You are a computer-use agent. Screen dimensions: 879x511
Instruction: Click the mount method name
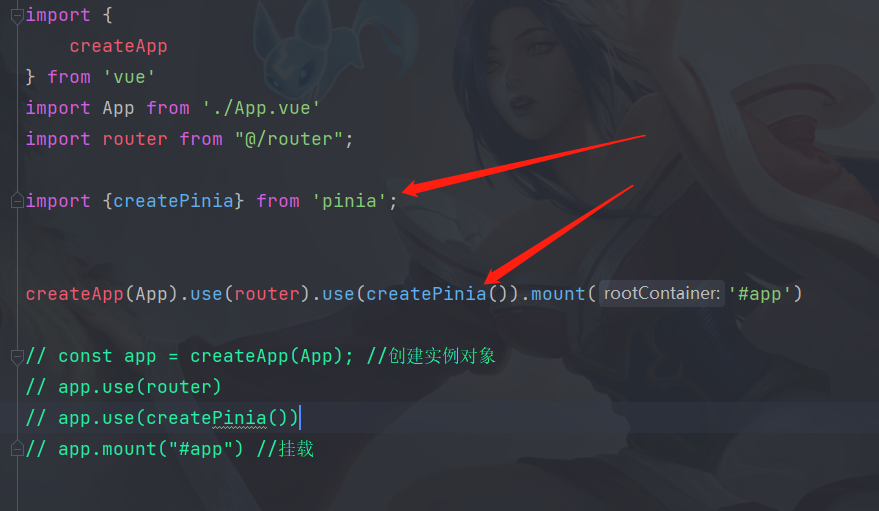558,294
